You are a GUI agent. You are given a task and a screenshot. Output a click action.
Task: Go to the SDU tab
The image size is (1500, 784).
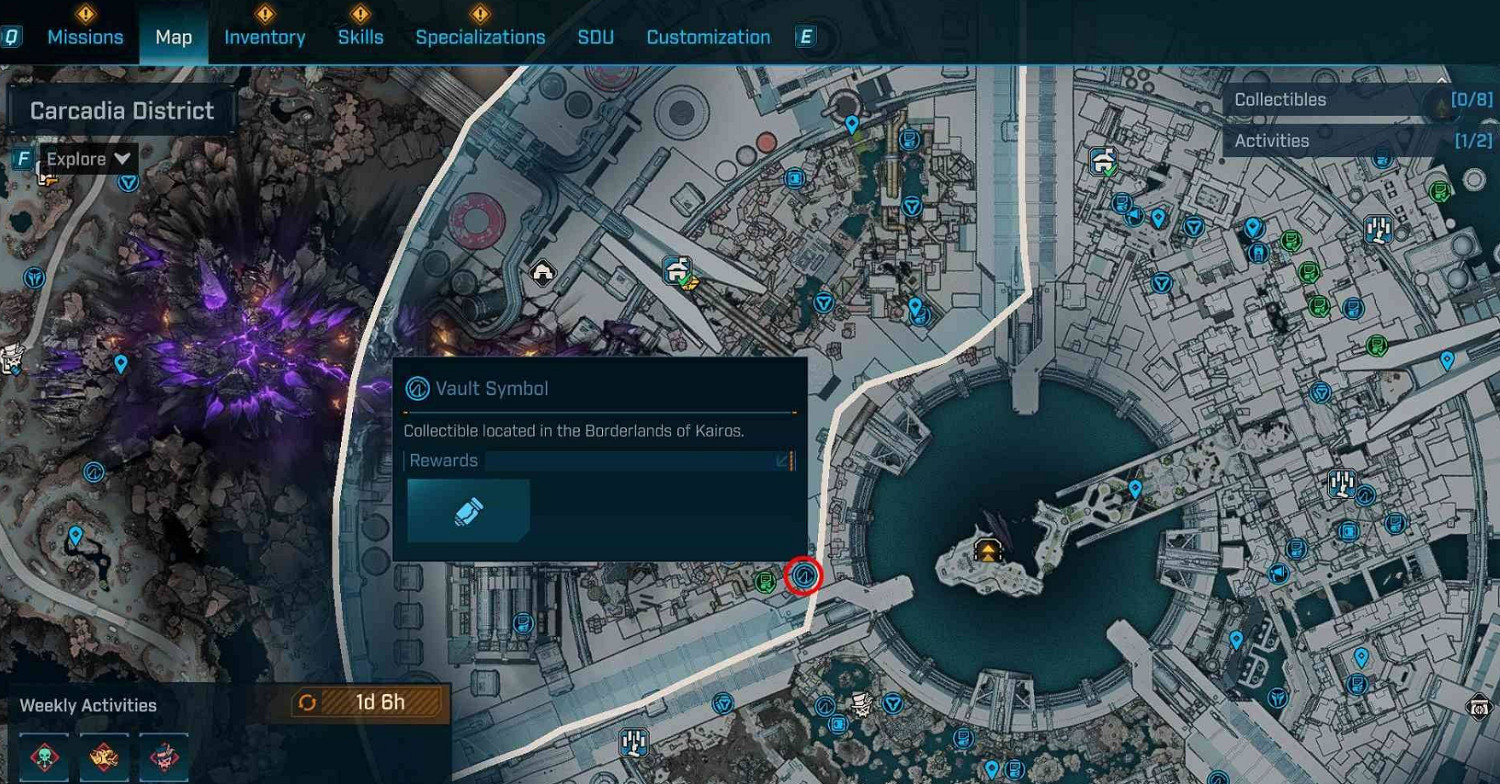[x=595, y=38]
